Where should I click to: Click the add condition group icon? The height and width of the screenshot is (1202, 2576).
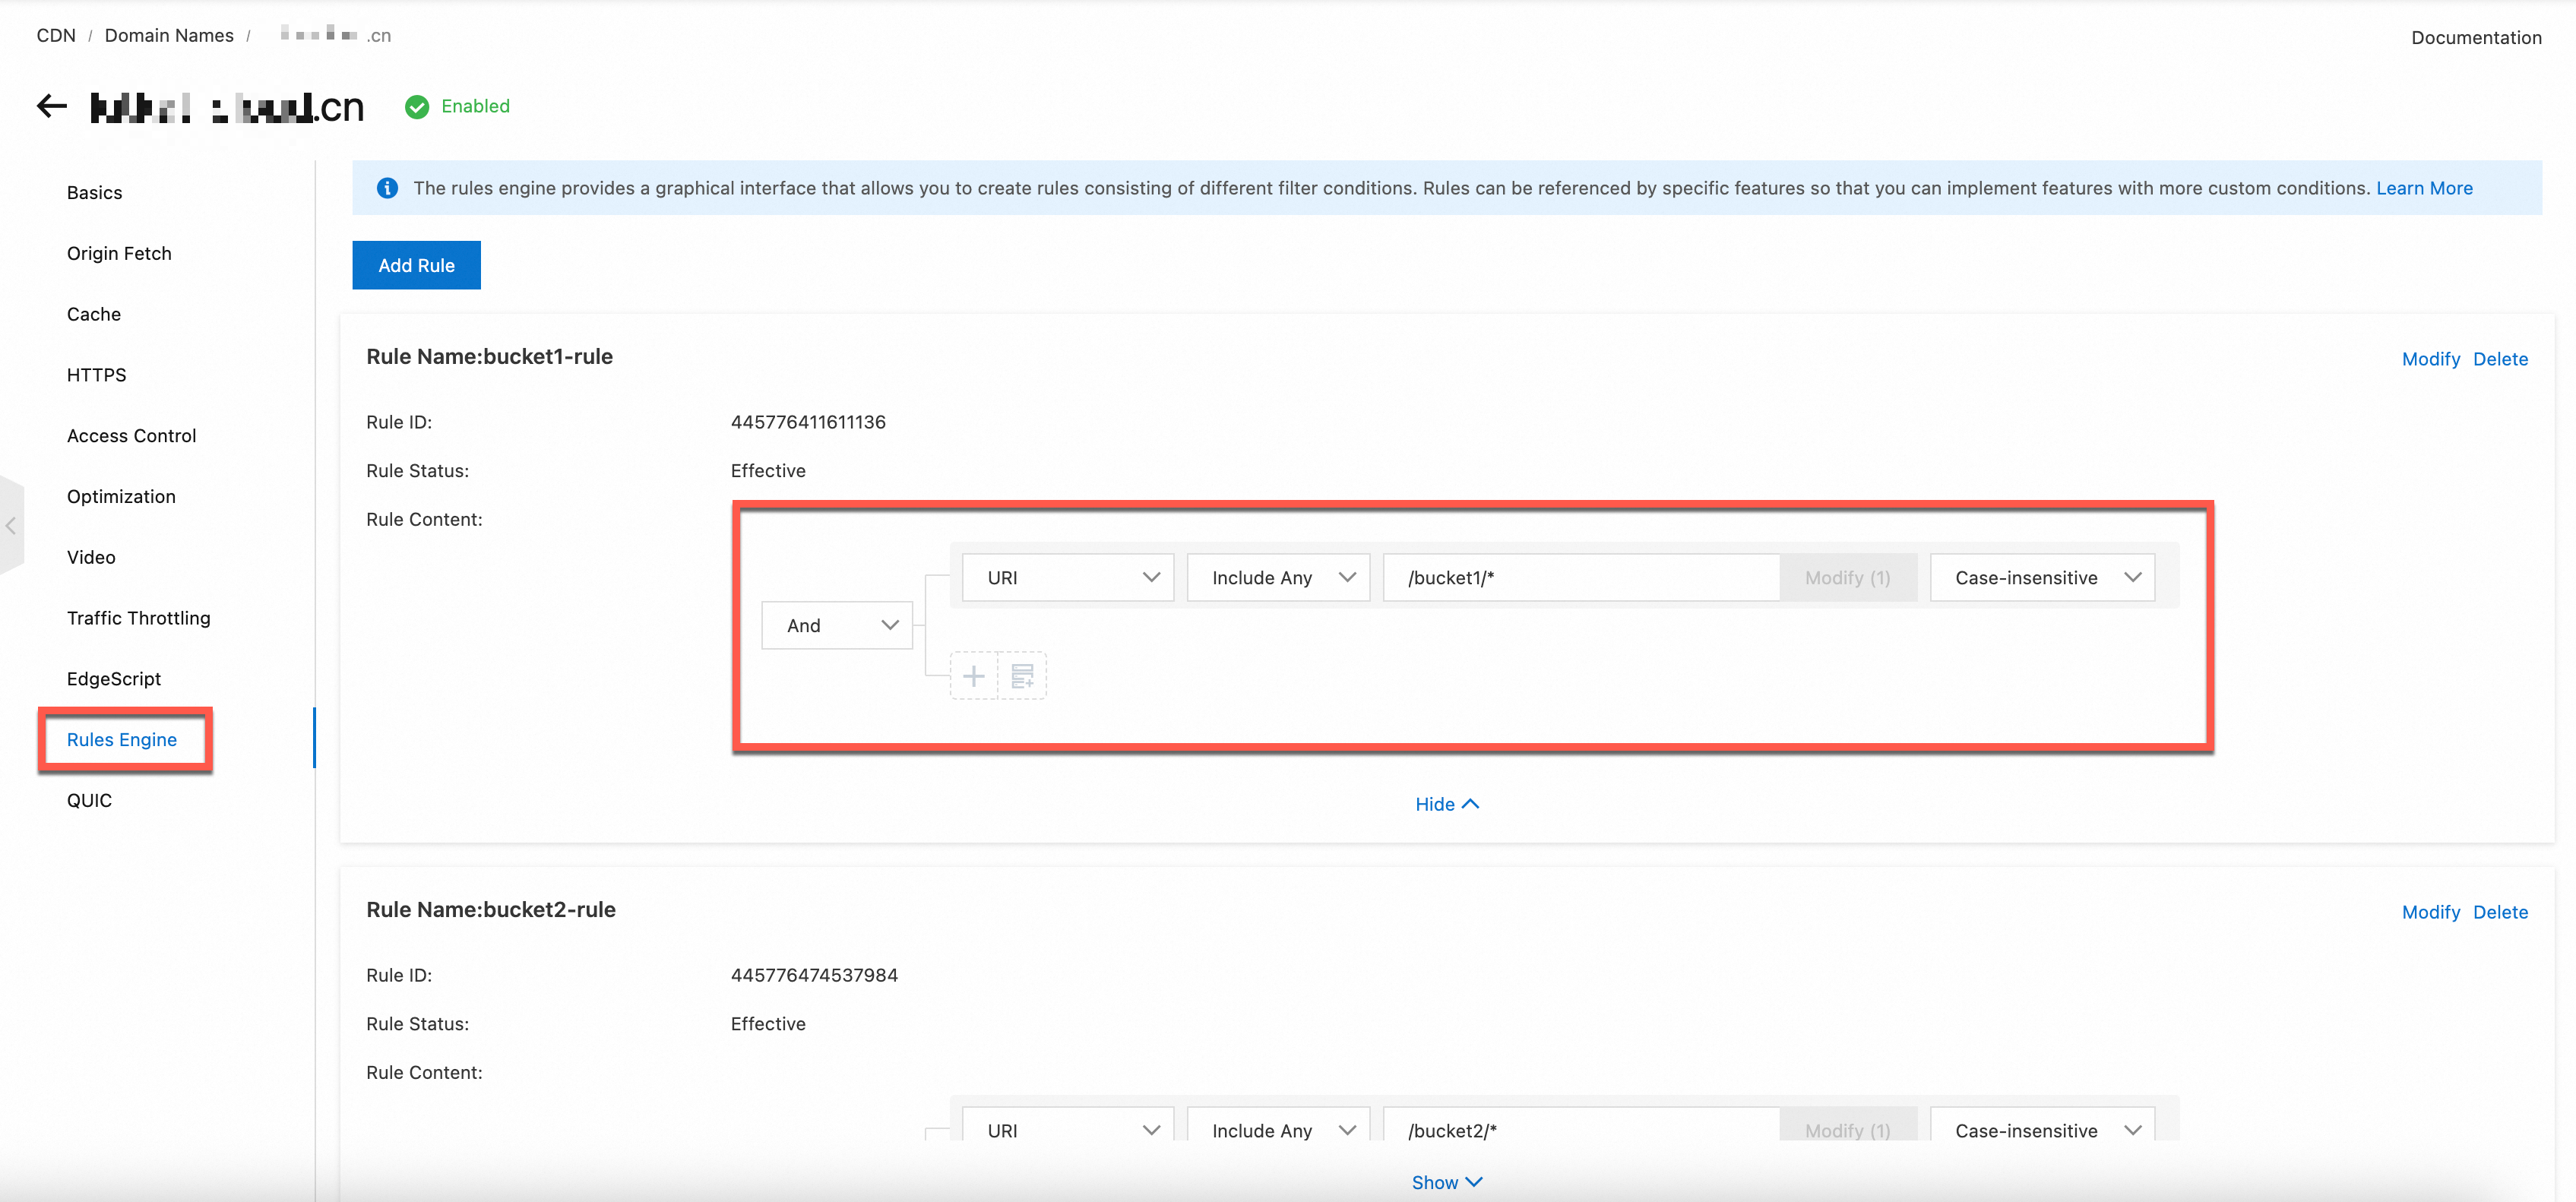(x=1022, y=676)
